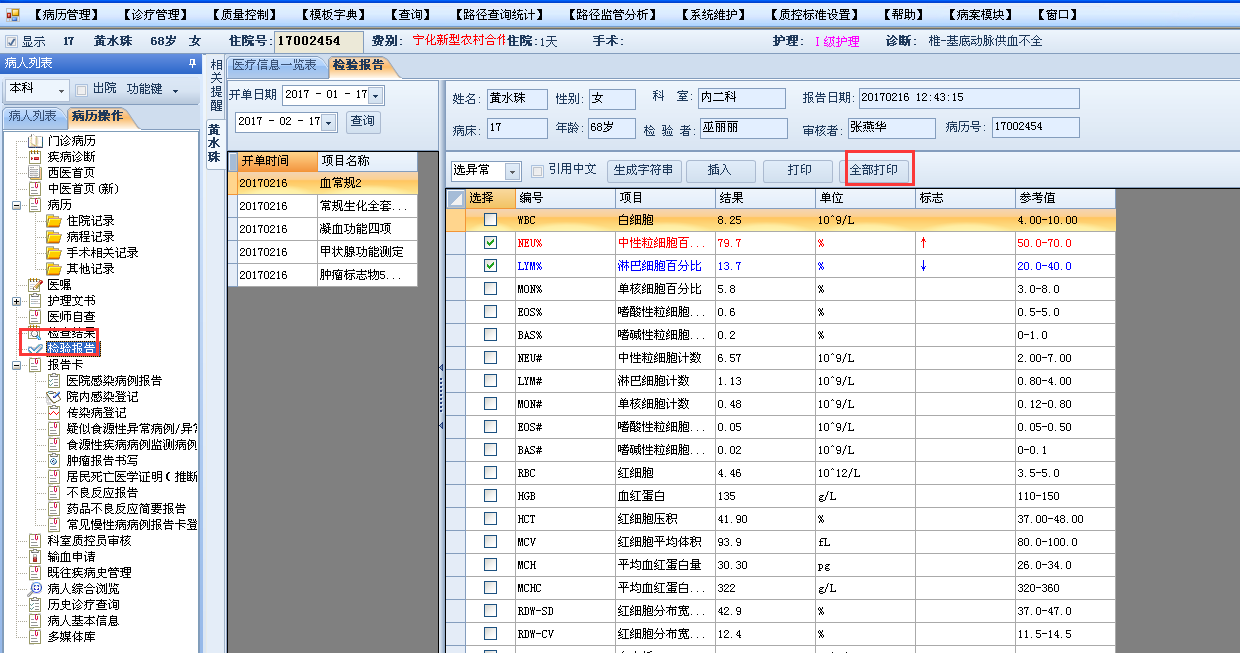Open the 本科 department dropdown

[61, 90]
